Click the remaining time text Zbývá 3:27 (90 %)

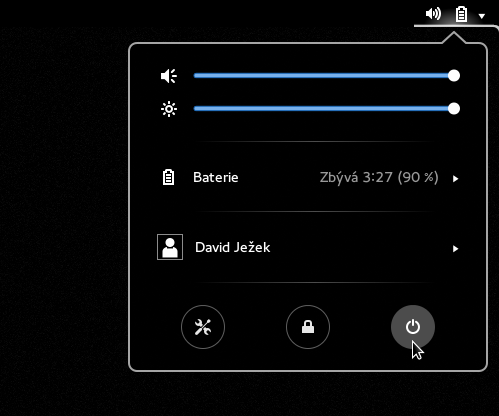pos(379,178)
